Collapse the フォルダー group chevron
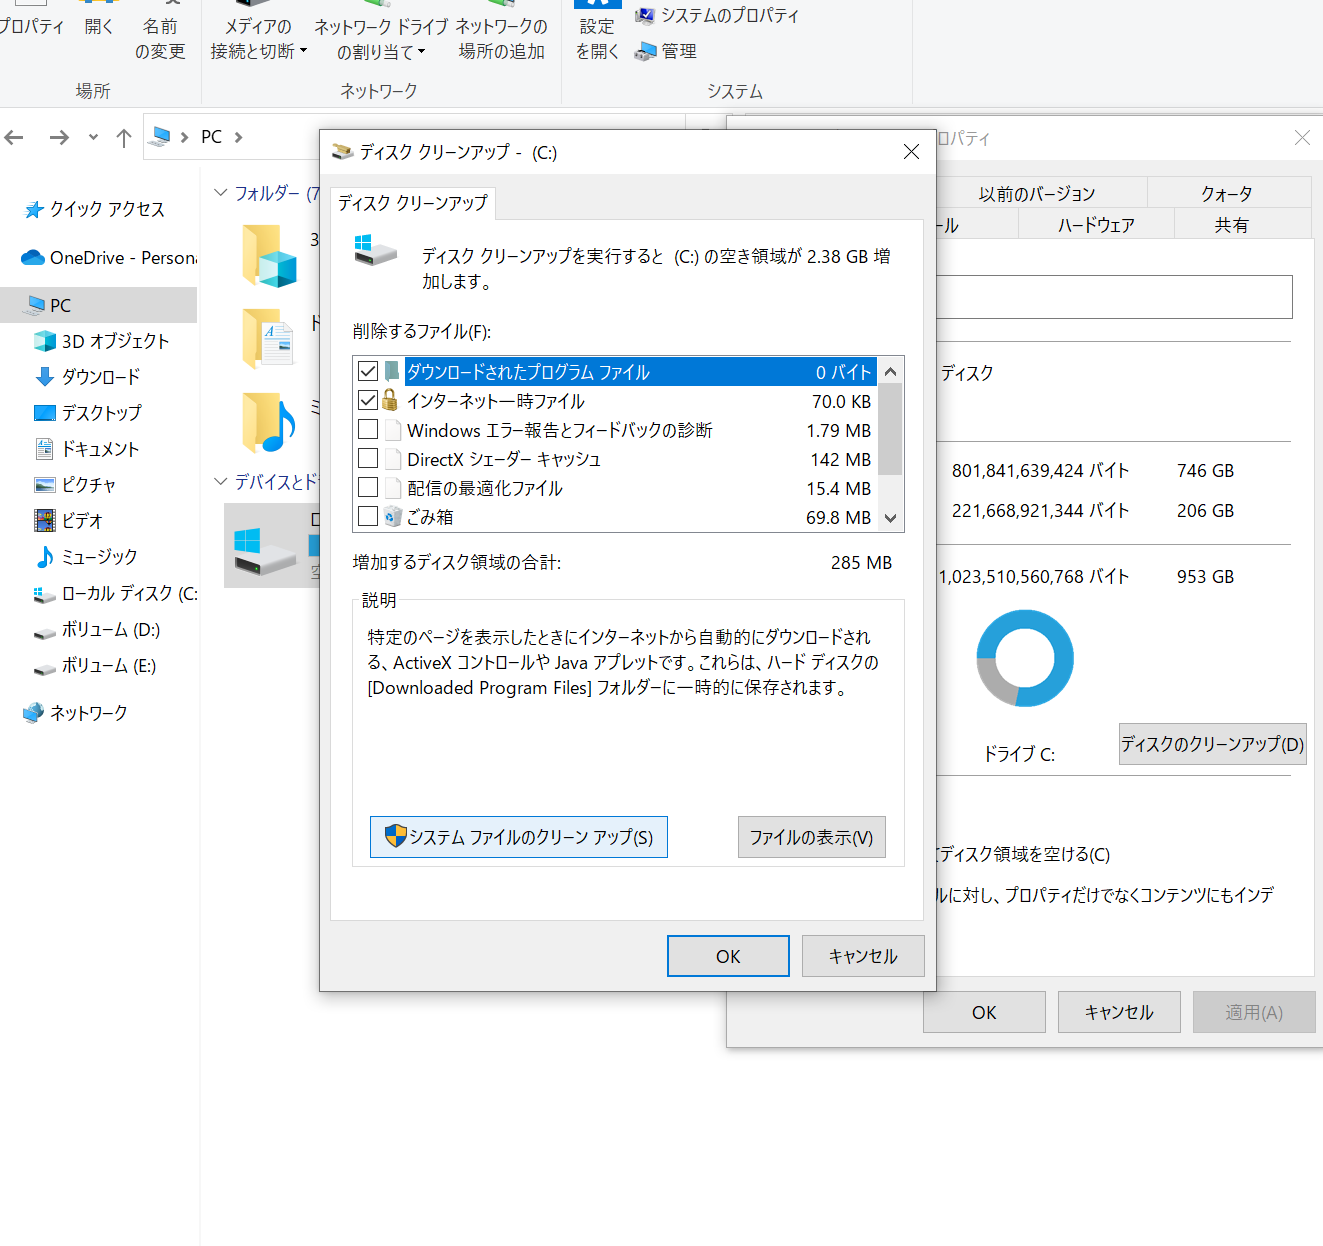This screenshot has height=1246, width=1323. (x=221, y=193)
